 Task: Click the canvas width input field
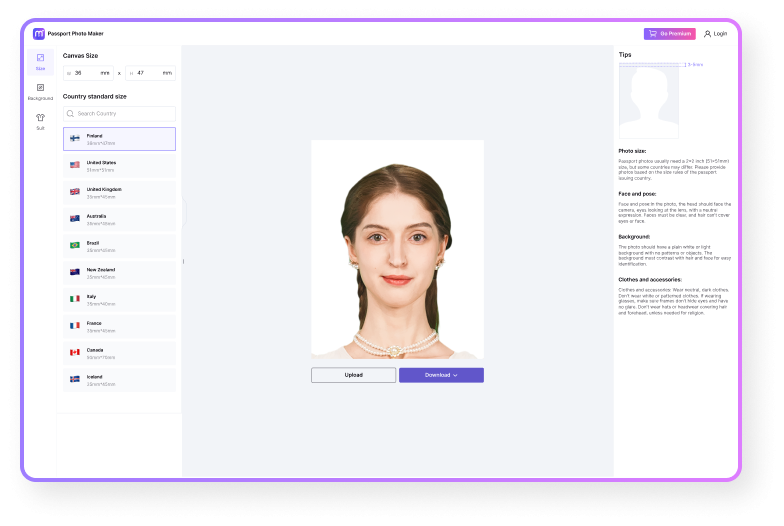click(89, 73)
